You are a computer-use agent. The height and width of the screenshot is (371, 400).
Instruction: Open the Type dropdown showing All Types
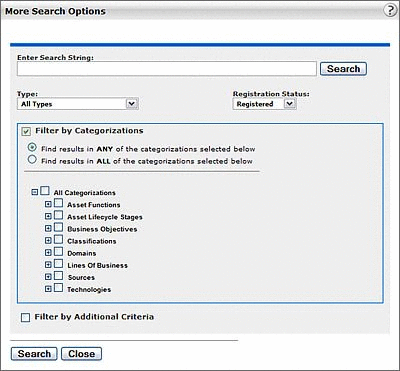point(78,104)
